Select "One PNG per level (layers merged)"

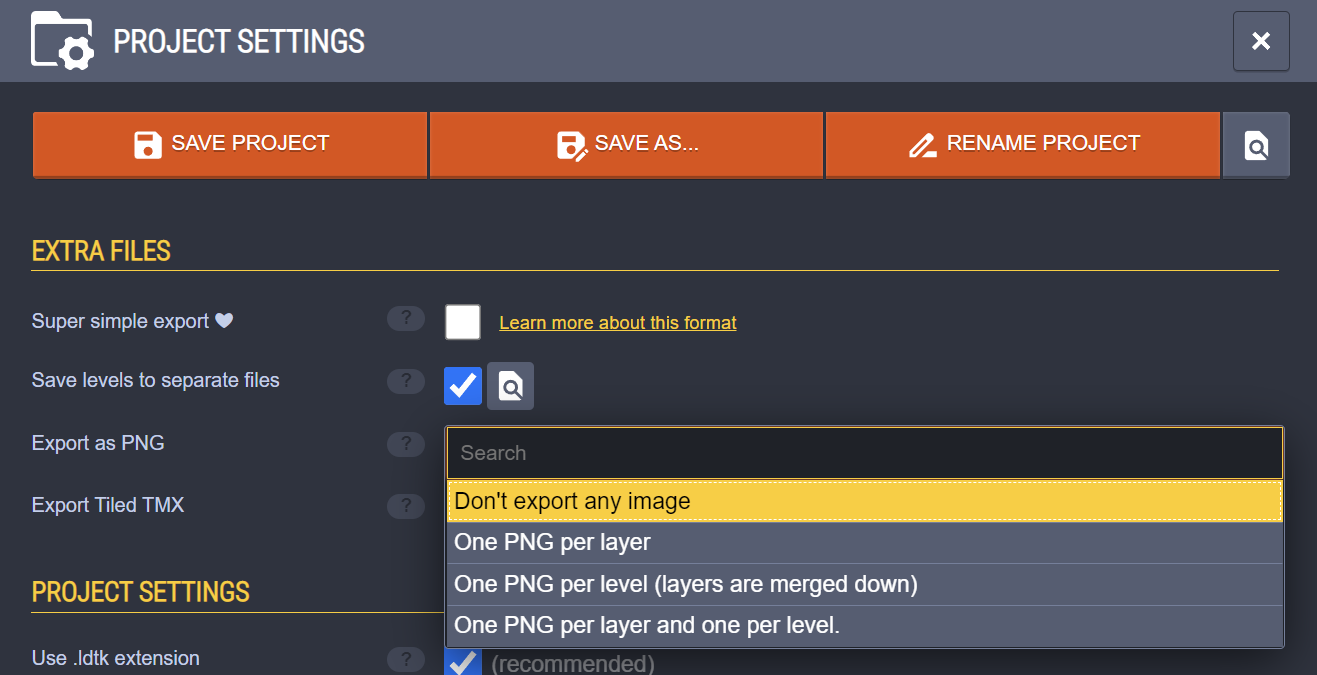click(864, 584)
